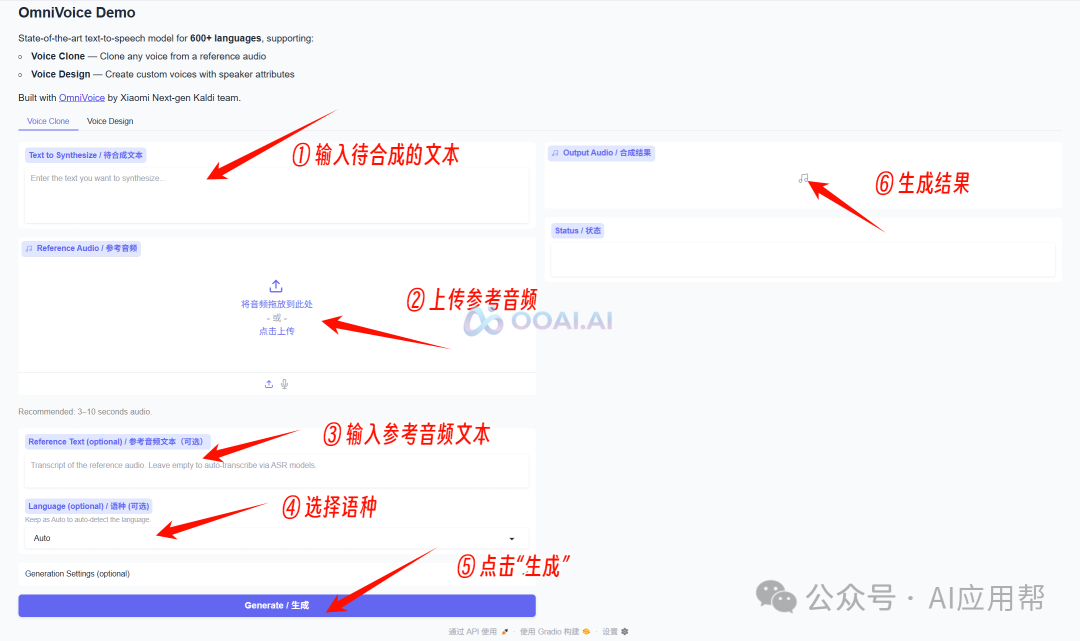Click the Generate / 生成 button
The height and width of the screenshot is (641, 1080).
pyautogui.click(x=276, y=605)
